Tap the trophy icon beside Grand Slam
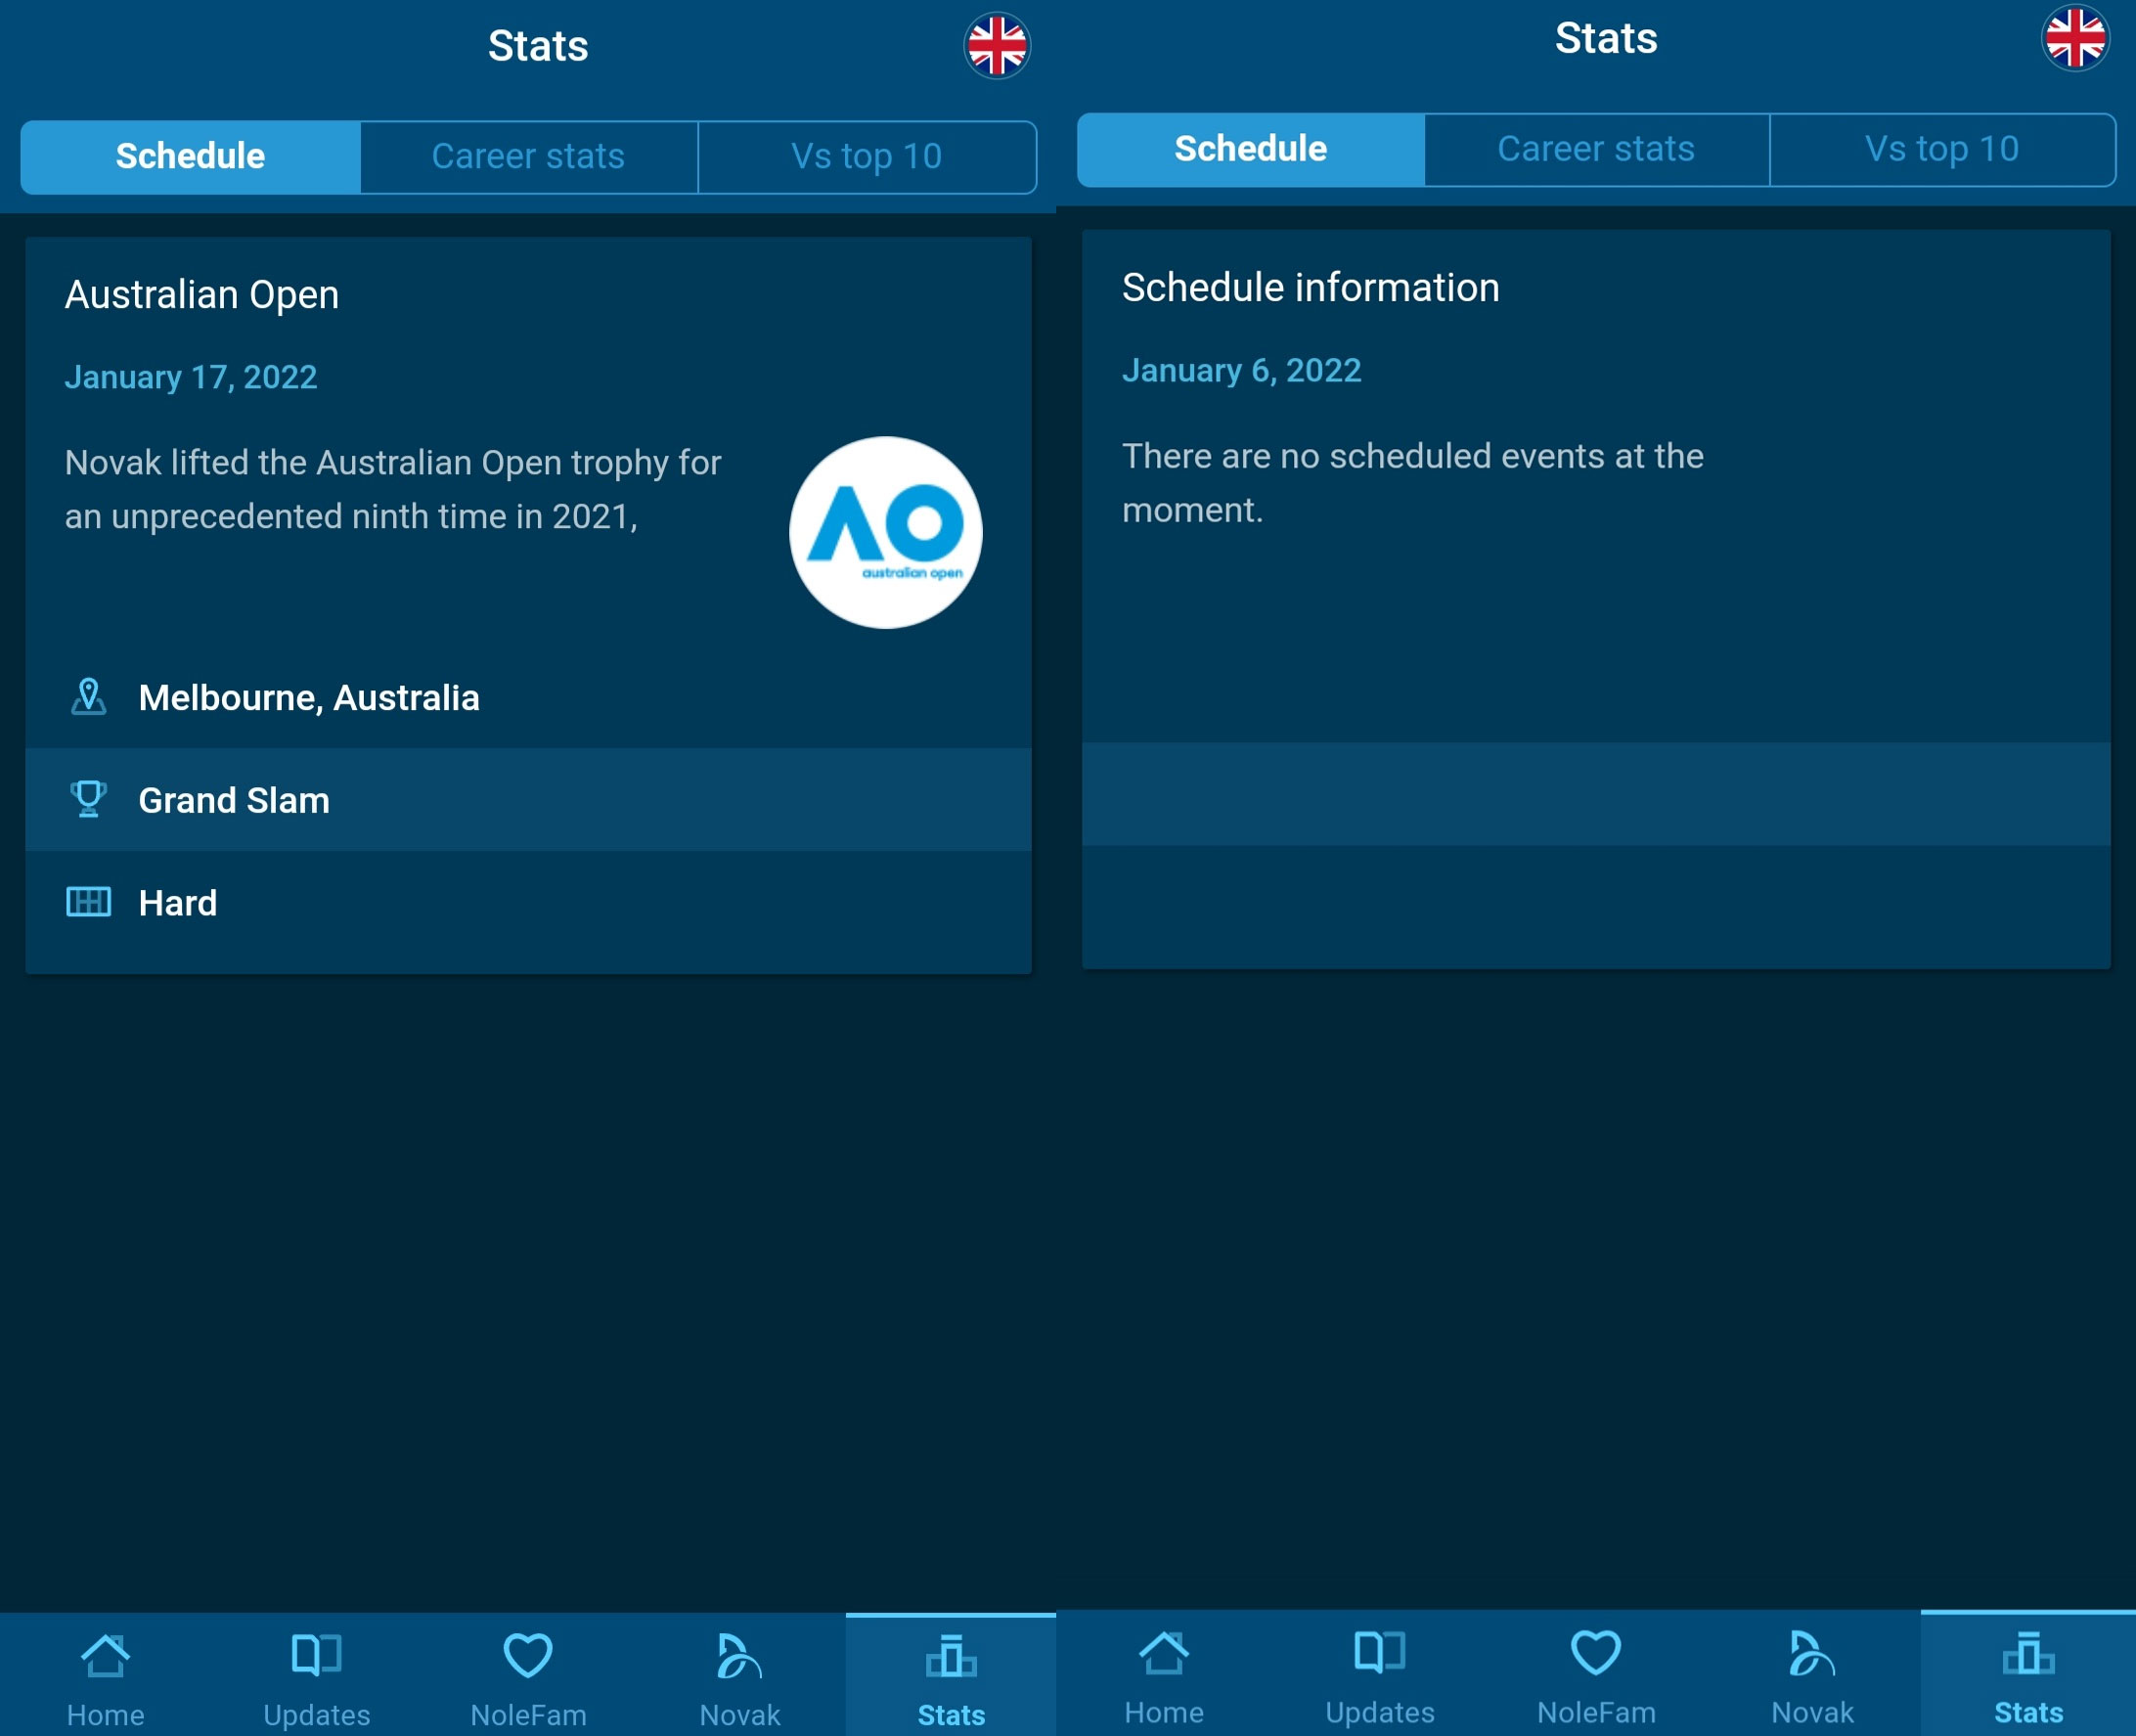The height and width of the screenshot is (1736, 2136). click(89, 799)
